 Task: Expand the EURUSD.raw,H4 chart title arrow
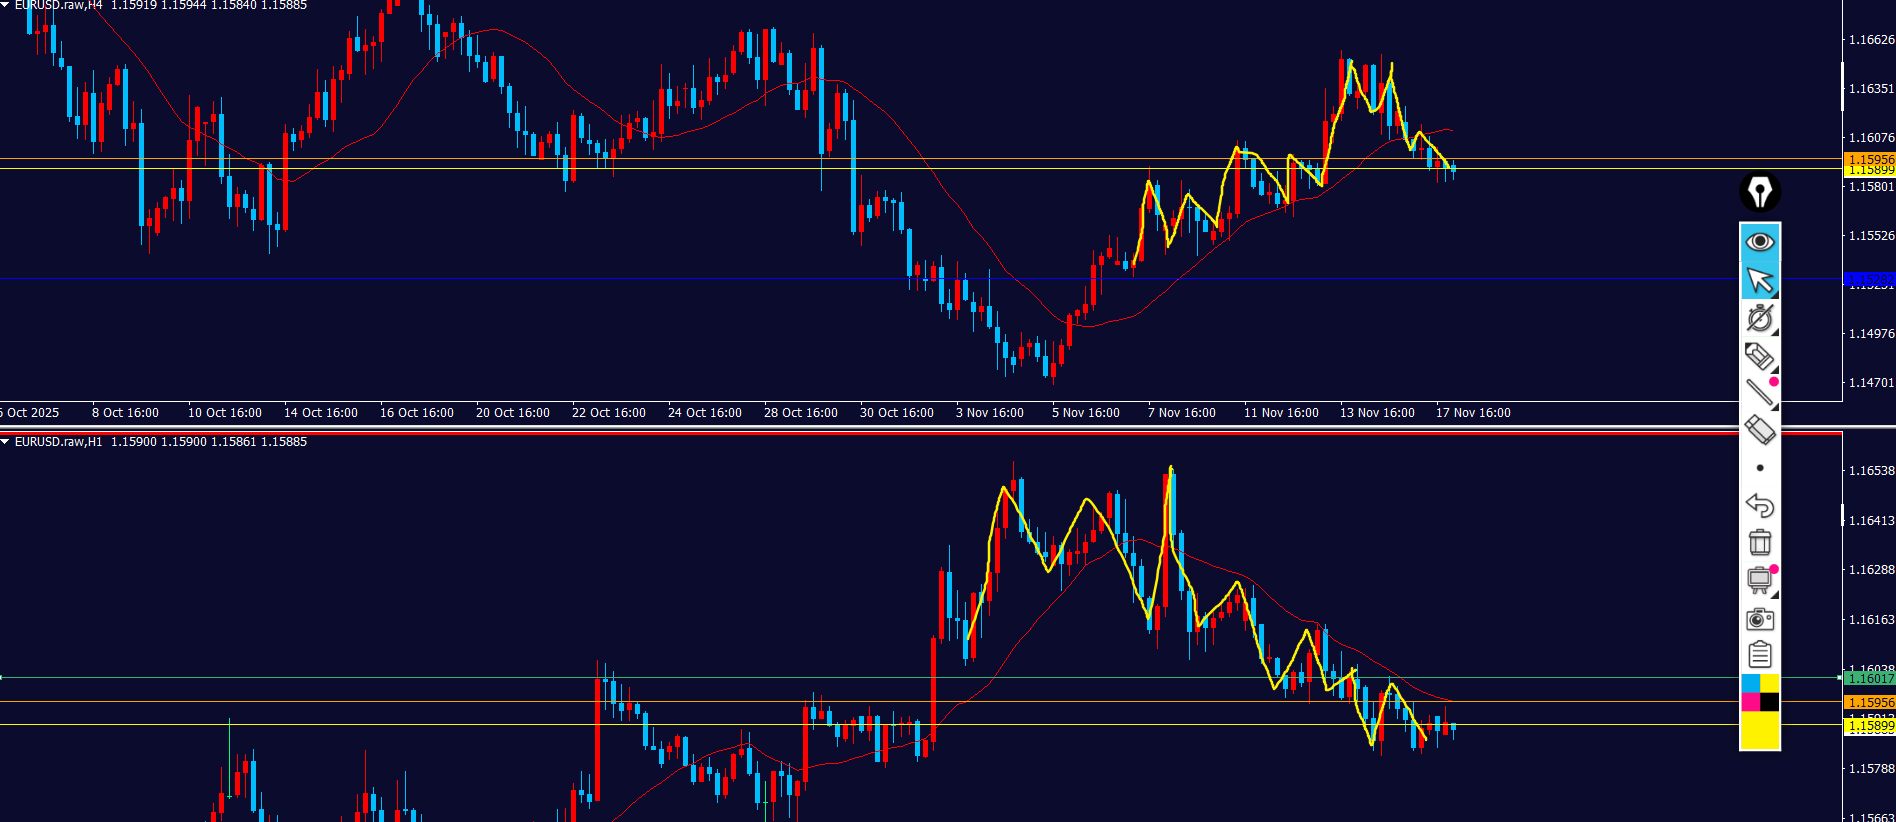(6, 5)
